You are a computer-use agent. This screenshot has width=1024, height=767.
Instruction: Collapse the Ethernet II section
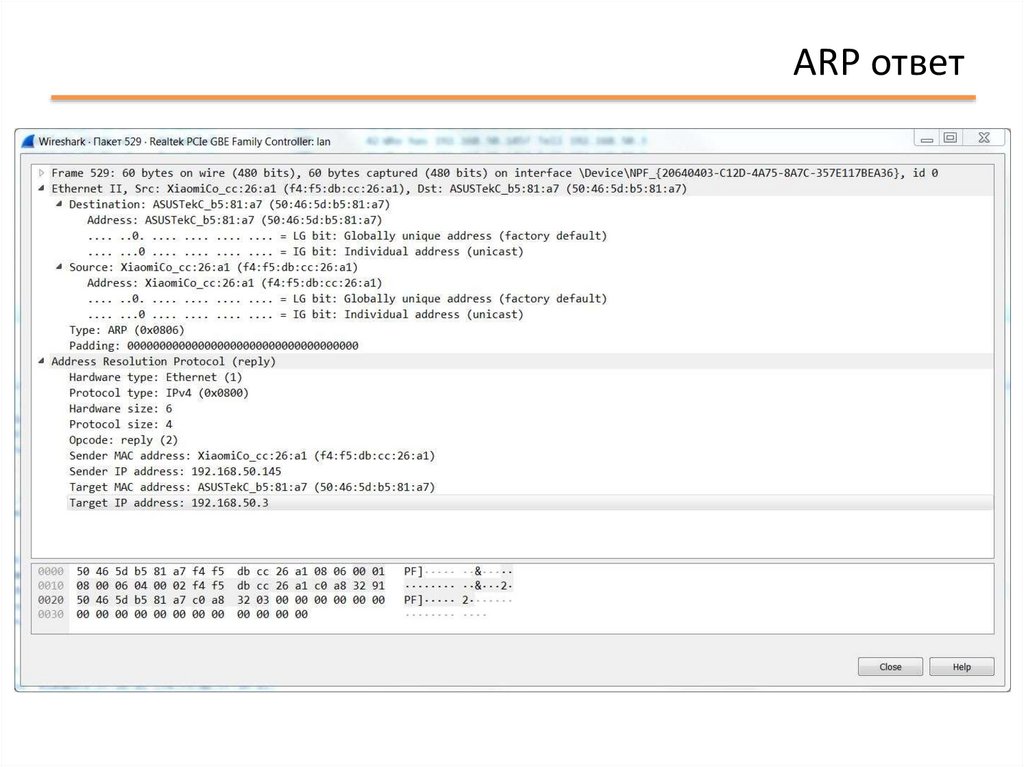pyautogui.click(x=41, y=188)
